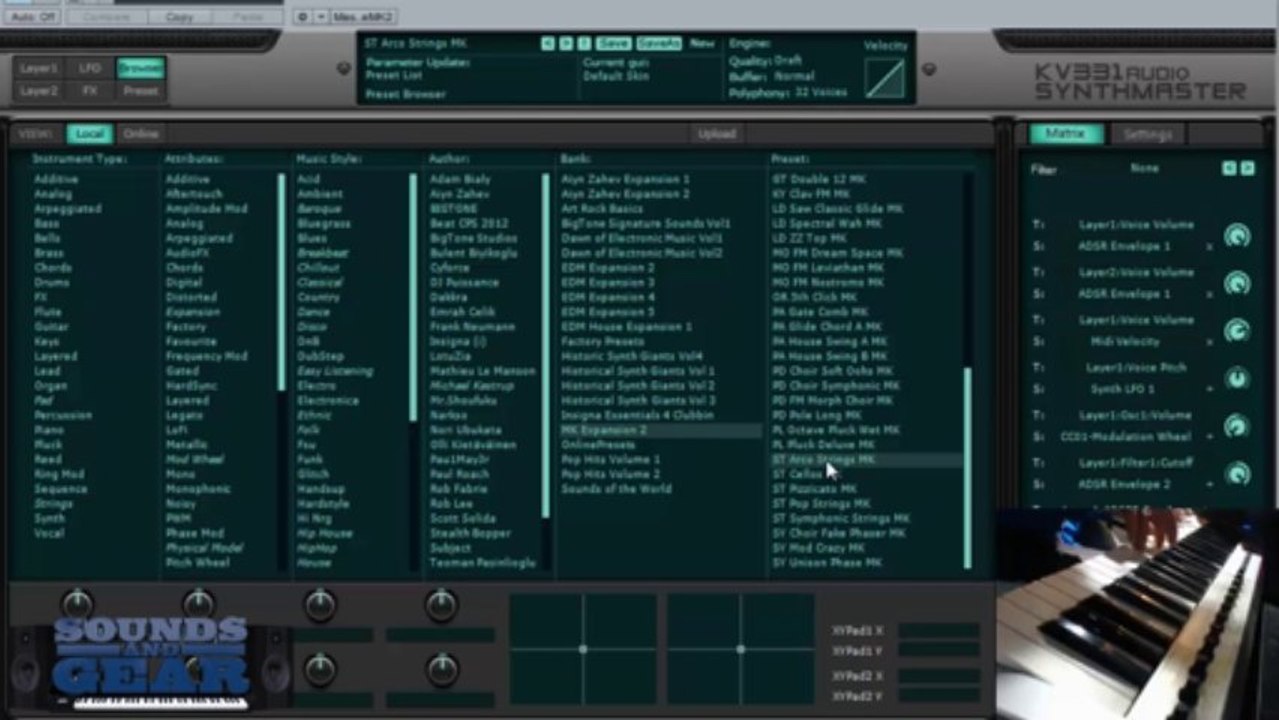Click the host settings gear icon

tap(303, 17)
